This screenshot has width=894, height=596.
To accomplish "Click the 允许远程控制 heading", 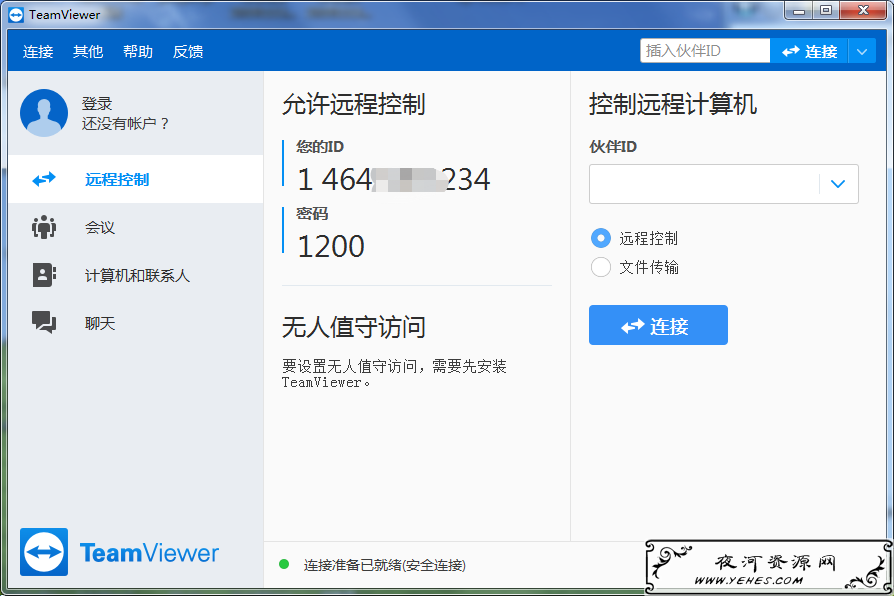I will pyautogui.click(x=353, y=104).
